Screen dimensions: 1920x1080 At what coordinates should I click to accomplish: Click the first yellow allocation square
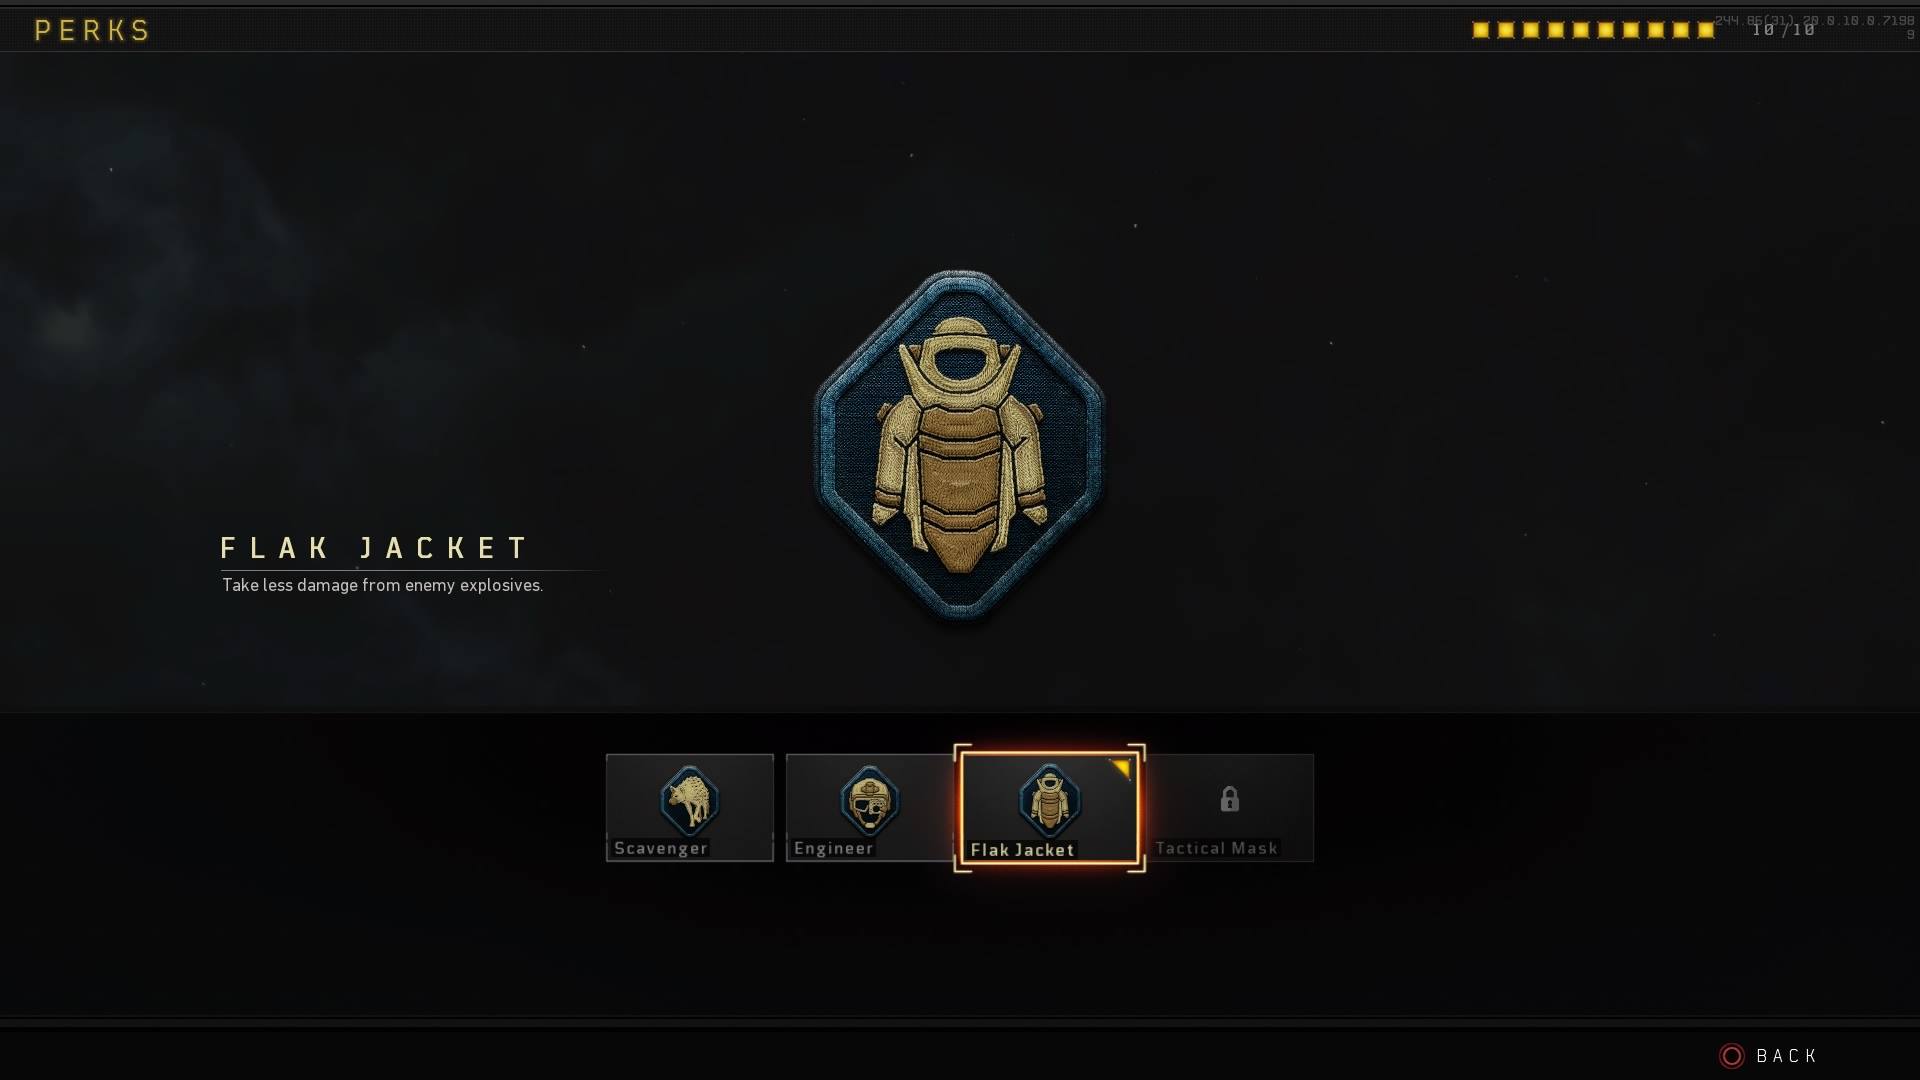1481,30
